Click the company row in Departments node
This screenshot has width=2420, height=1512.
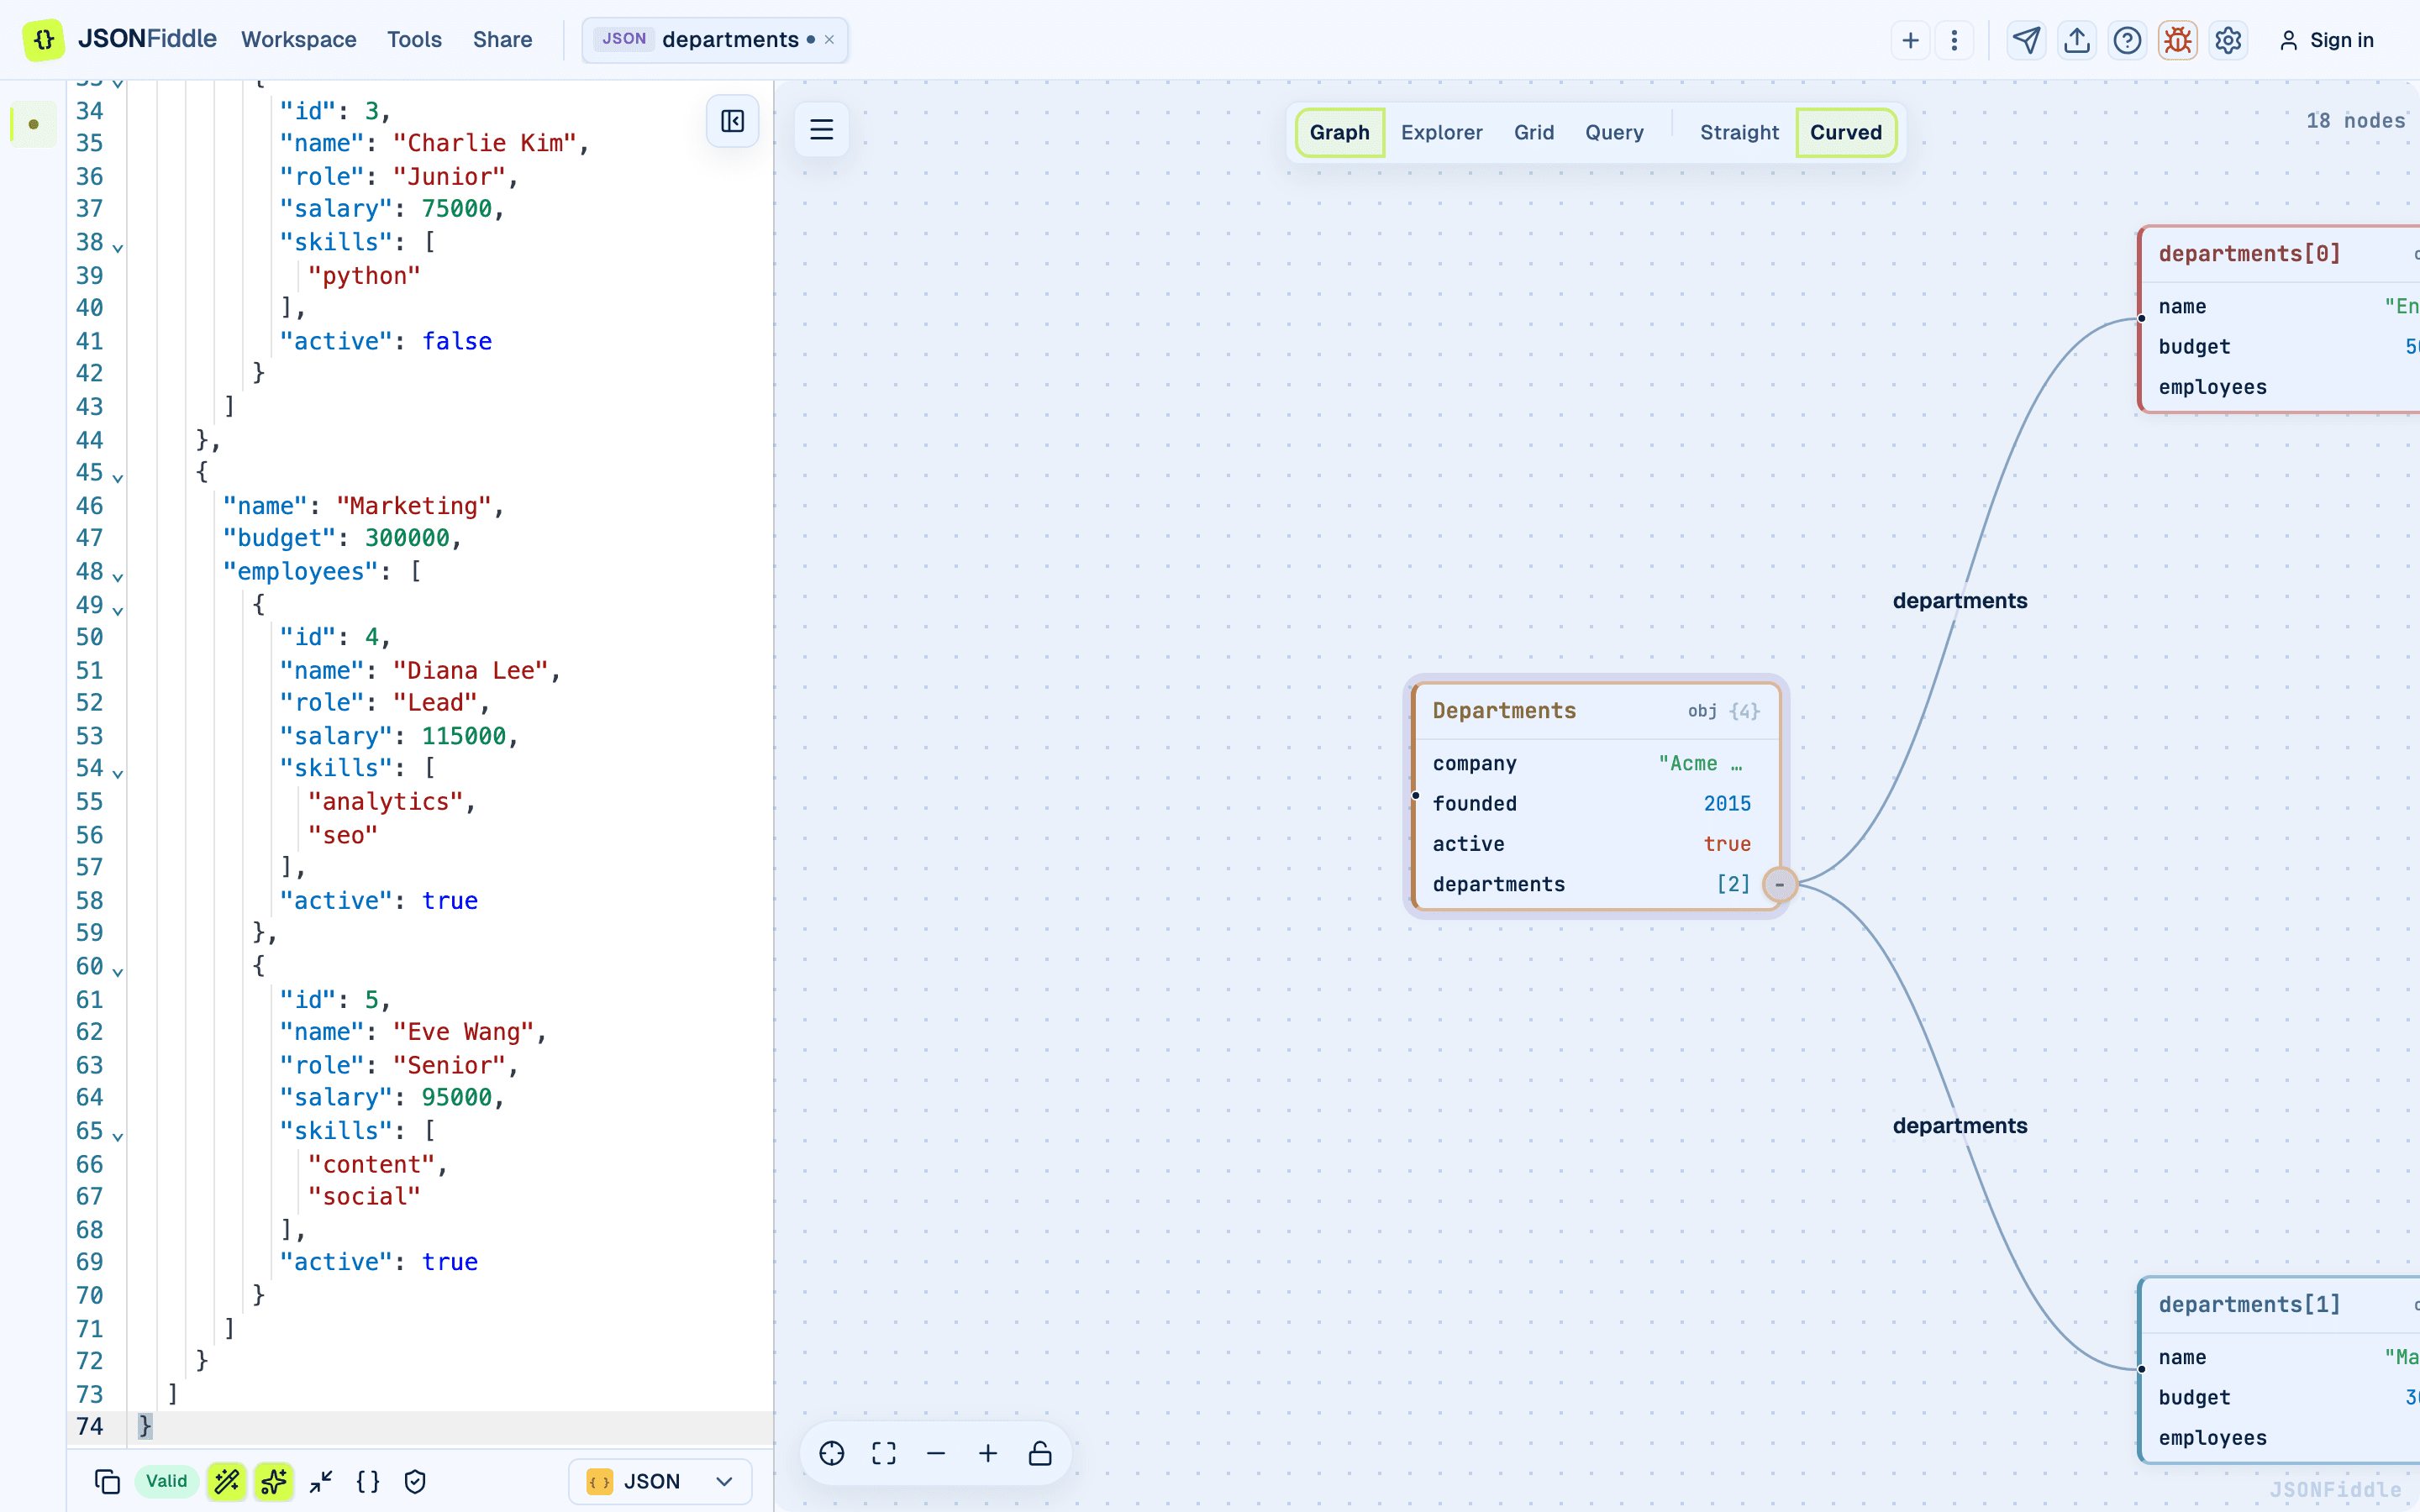coord(1596,764)
